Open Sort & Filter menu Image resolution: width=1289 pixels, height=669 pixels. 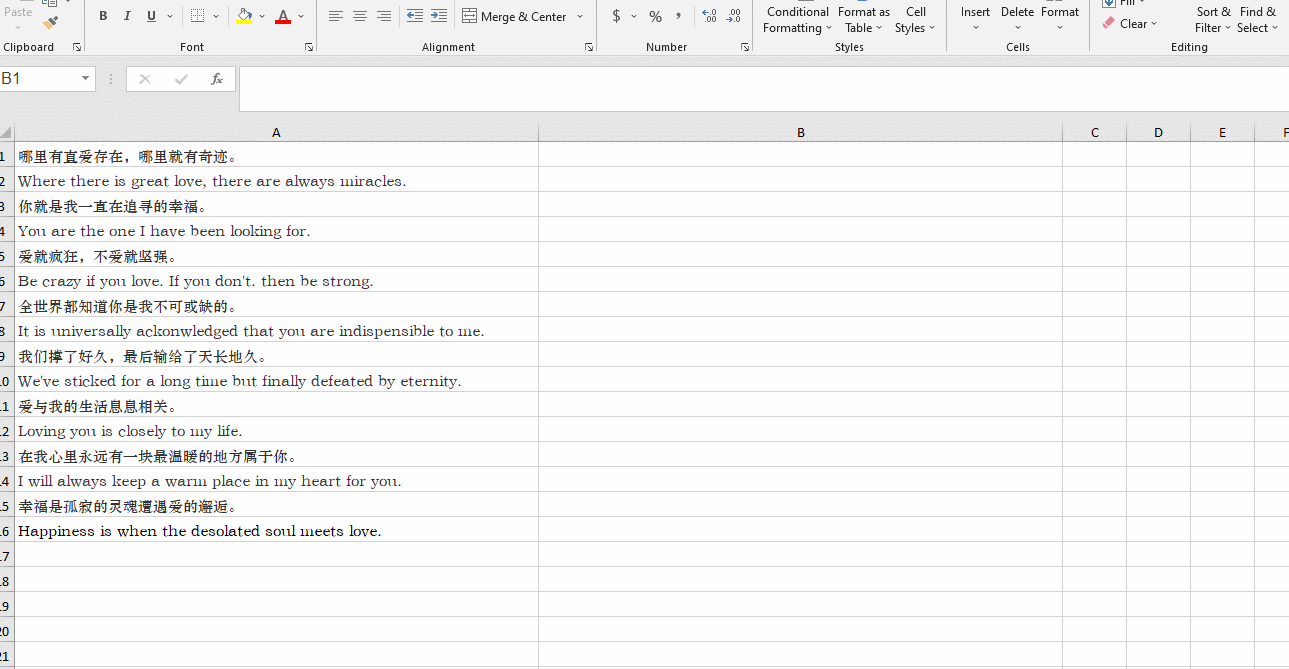pos(1213,18)
